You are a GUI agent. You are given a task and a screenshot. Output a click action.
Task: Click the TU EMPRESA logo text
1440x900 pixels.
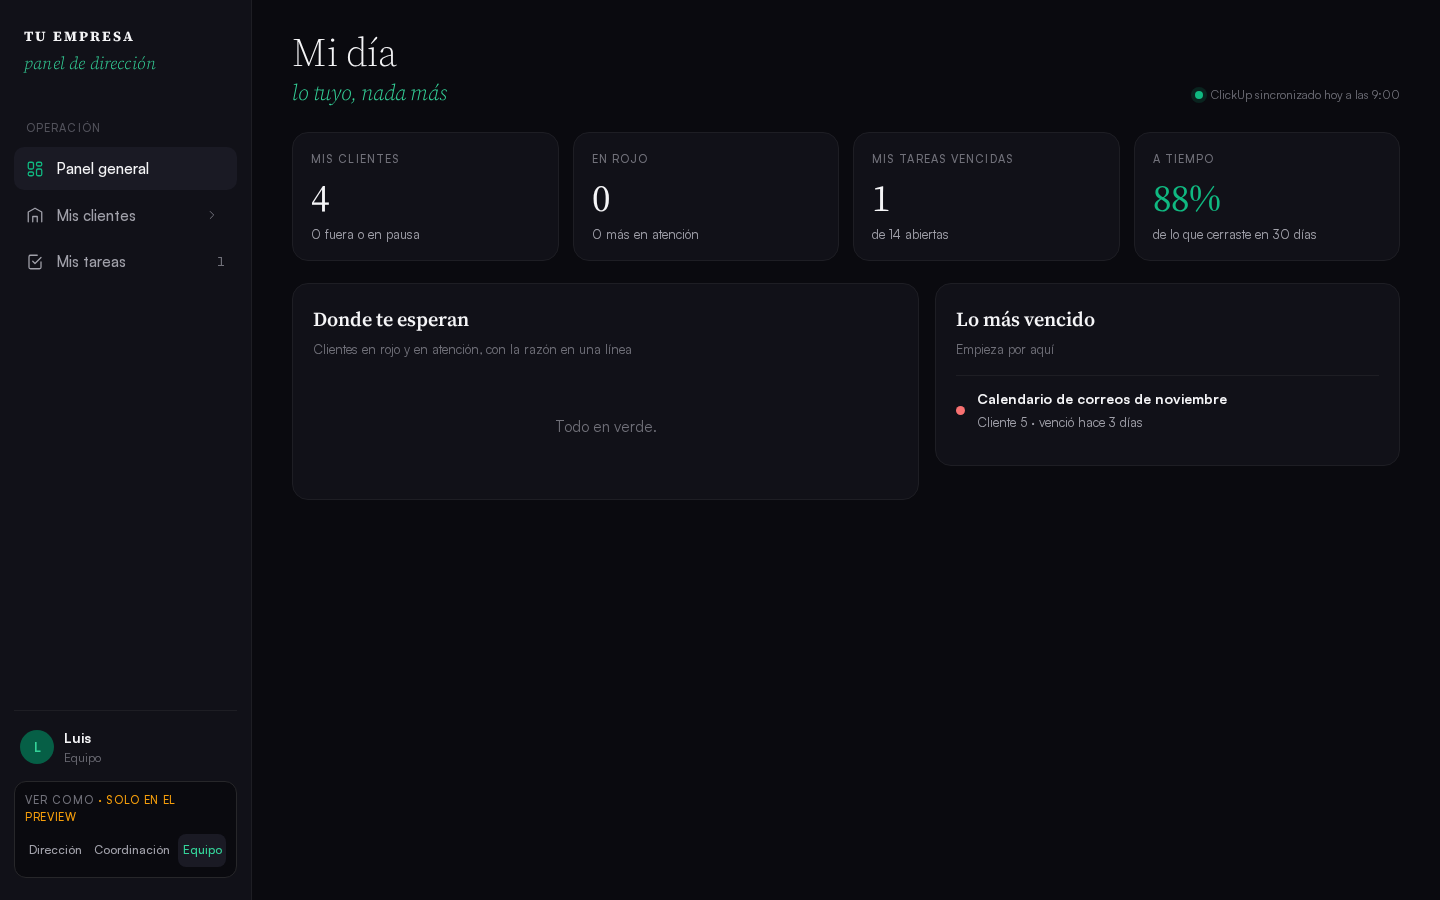tap(79, 37)
